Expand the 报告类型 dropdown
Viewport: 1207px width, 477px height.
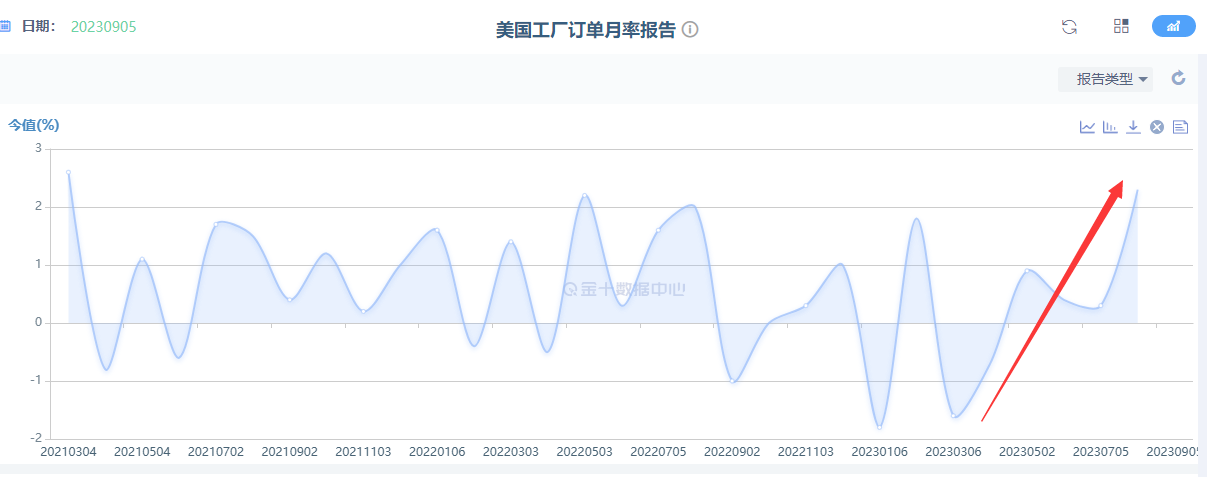click(1105, 79)
